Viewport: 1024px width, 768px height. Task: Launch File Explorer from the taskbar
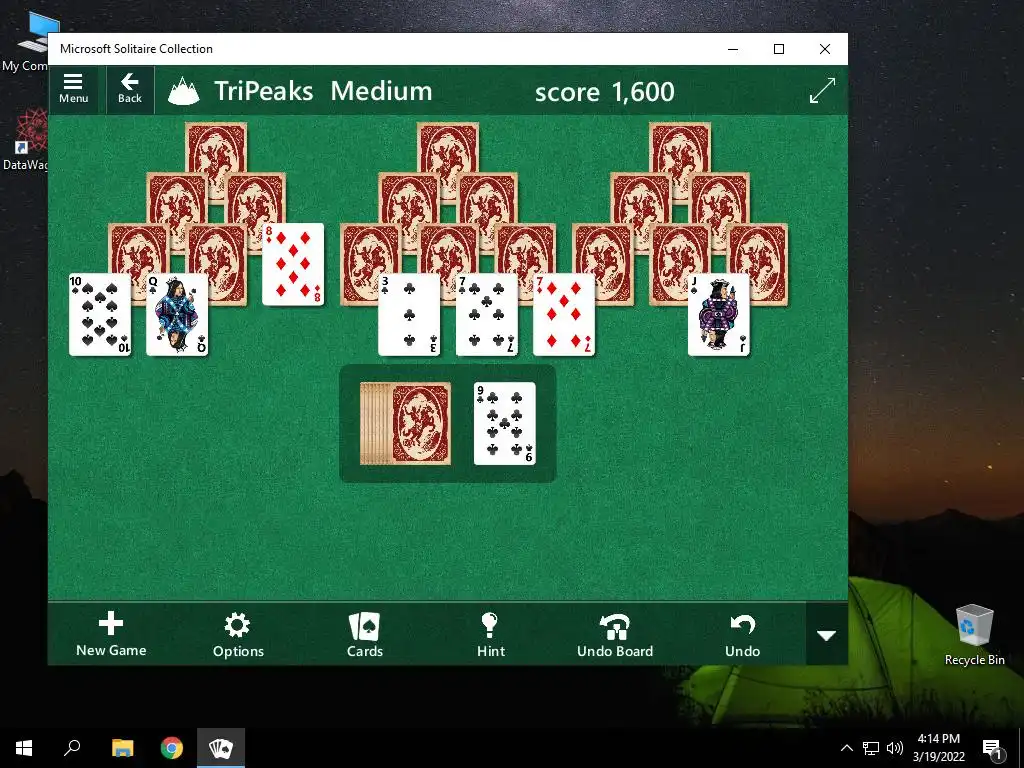122,748
